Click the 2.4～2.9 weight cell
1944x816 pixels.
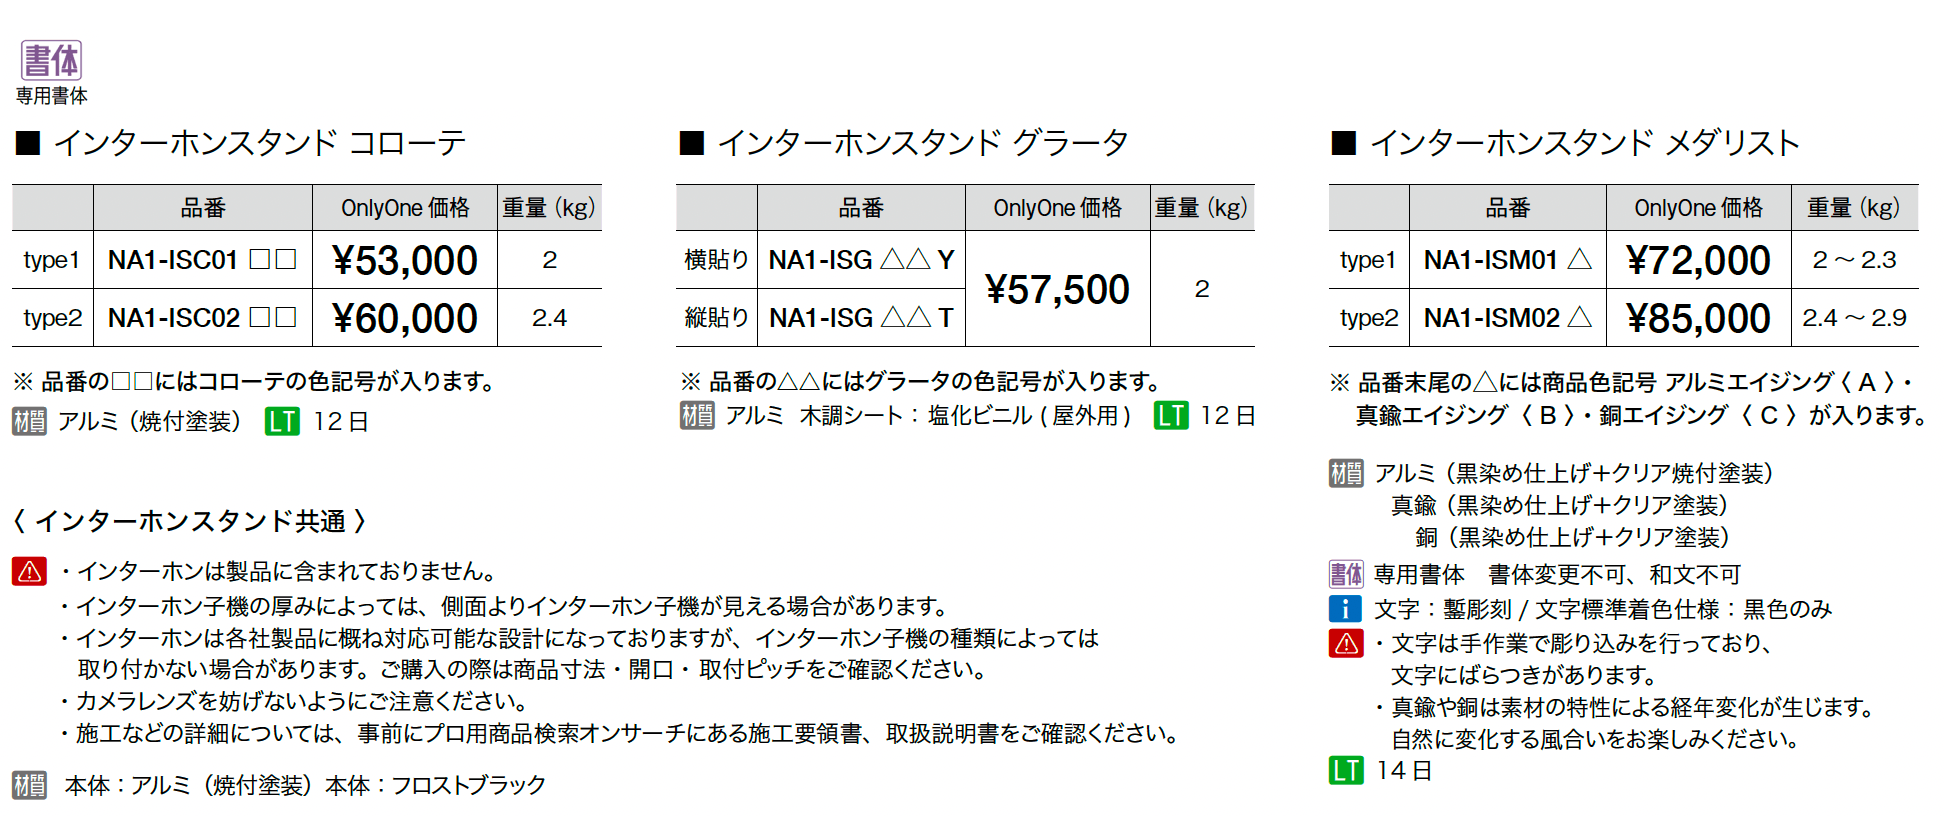tap(1854, 318)
